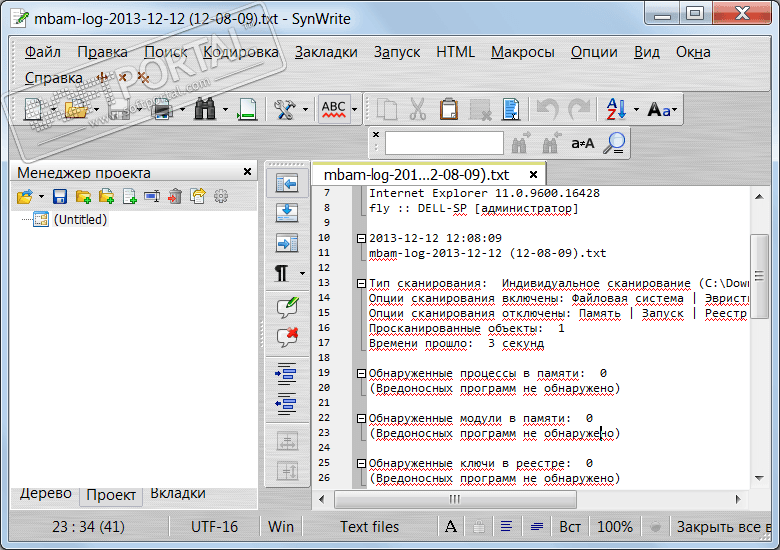Open the dropdown arrow beside the ¶ icon
Viewport: 780px width, 550px height.
pyautogui.click(x=302, y=274)
